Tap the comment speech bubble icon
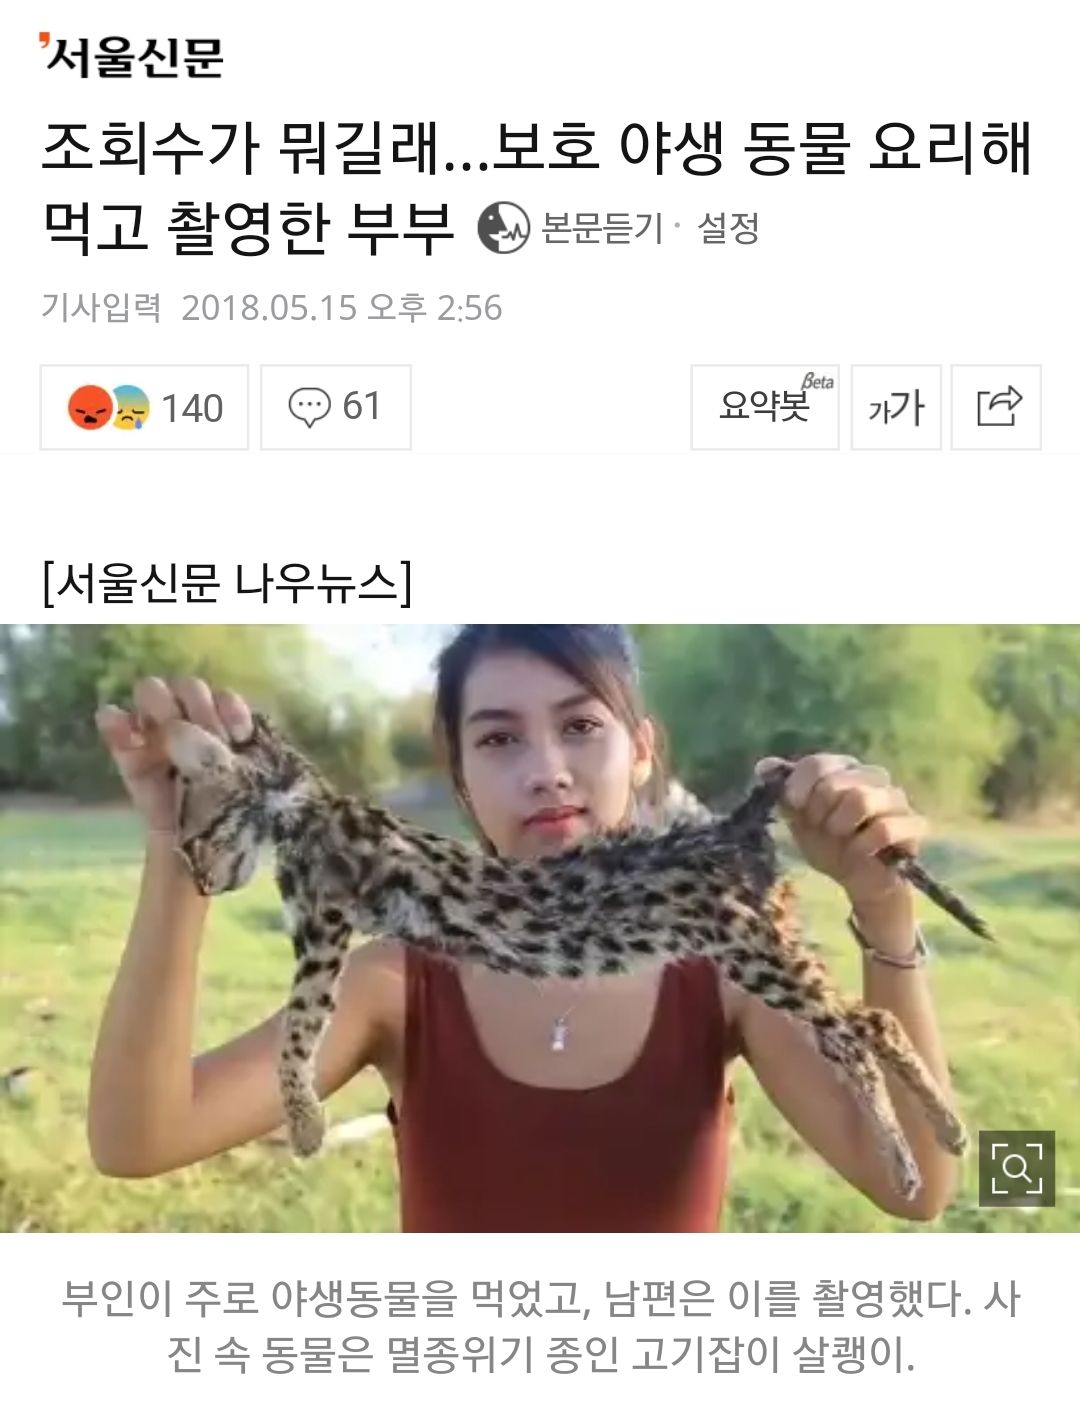Viewport: 1080px width, 1418px height. click(x=309, y=407)
